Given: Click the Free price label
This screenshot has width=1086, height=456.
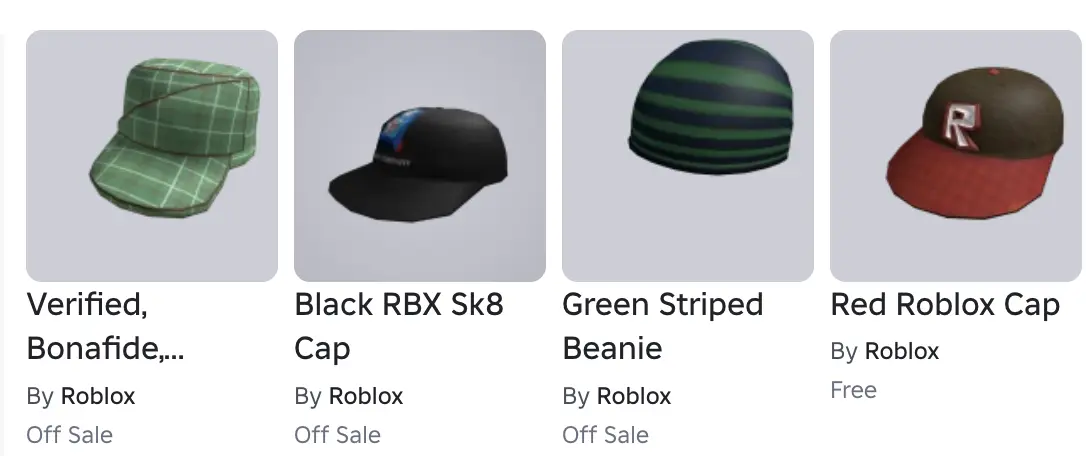Looking at the screenshot, I should tap(853, 390).
